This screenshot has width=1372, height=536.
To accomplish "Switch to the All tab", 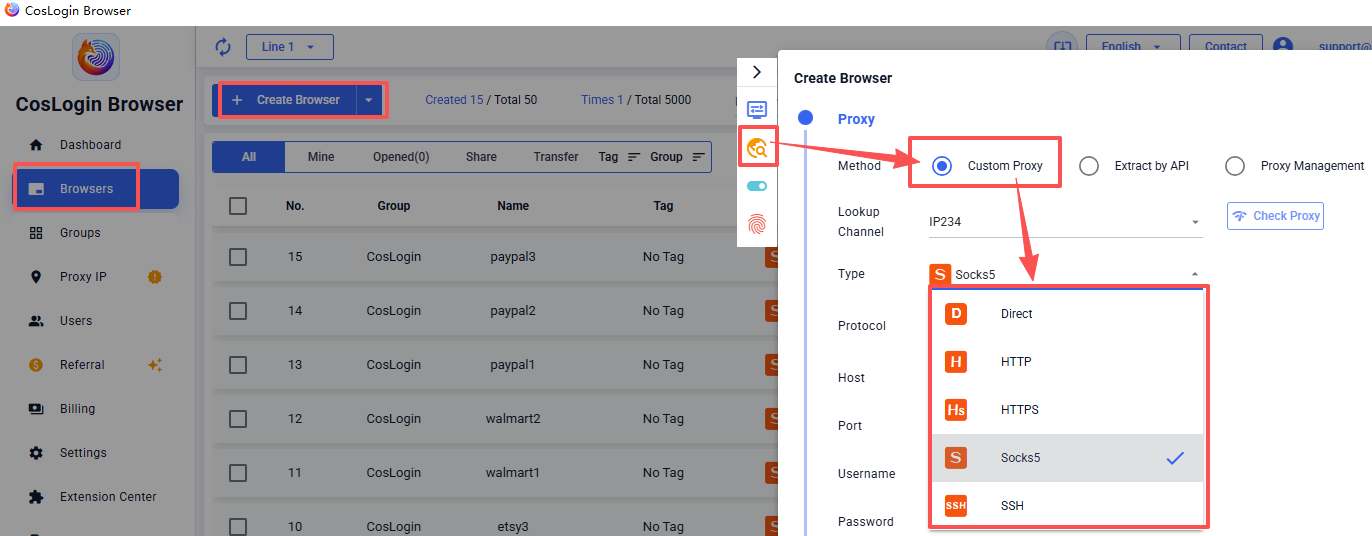I will pos(249,157).
